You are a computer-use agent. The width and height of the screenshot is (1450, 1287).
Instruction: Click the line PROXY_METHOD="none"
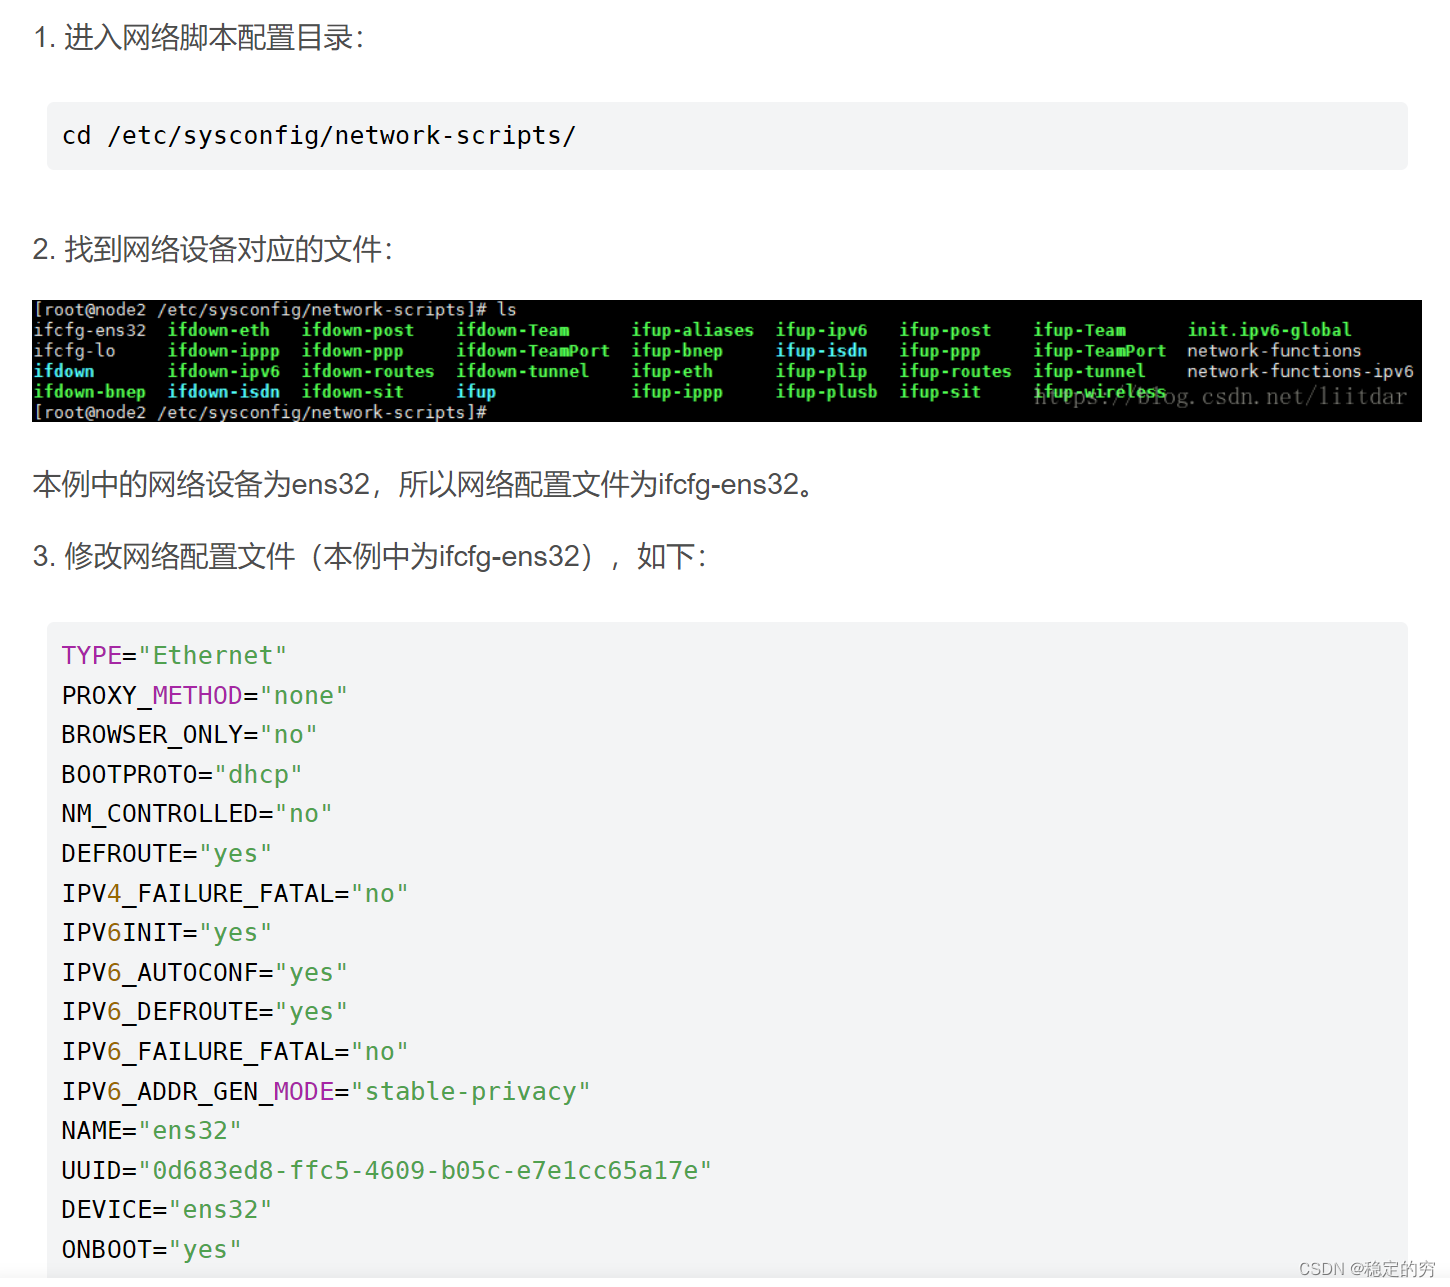point(204,696)
